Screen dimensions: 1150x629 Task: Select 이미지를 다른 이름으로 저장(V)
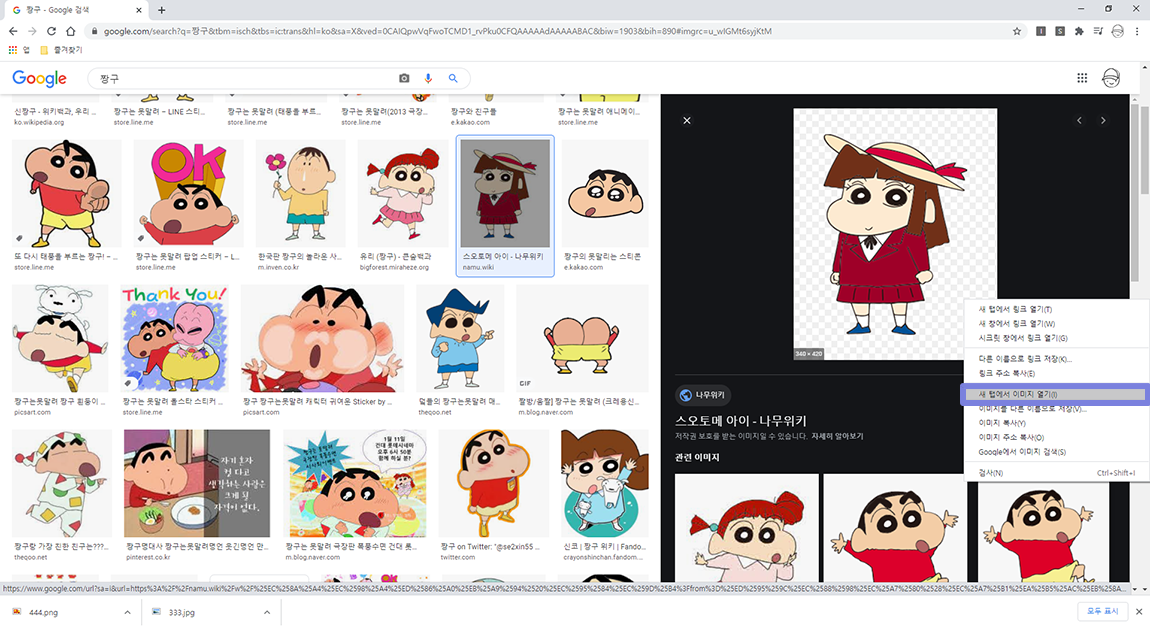point(1055,409)
